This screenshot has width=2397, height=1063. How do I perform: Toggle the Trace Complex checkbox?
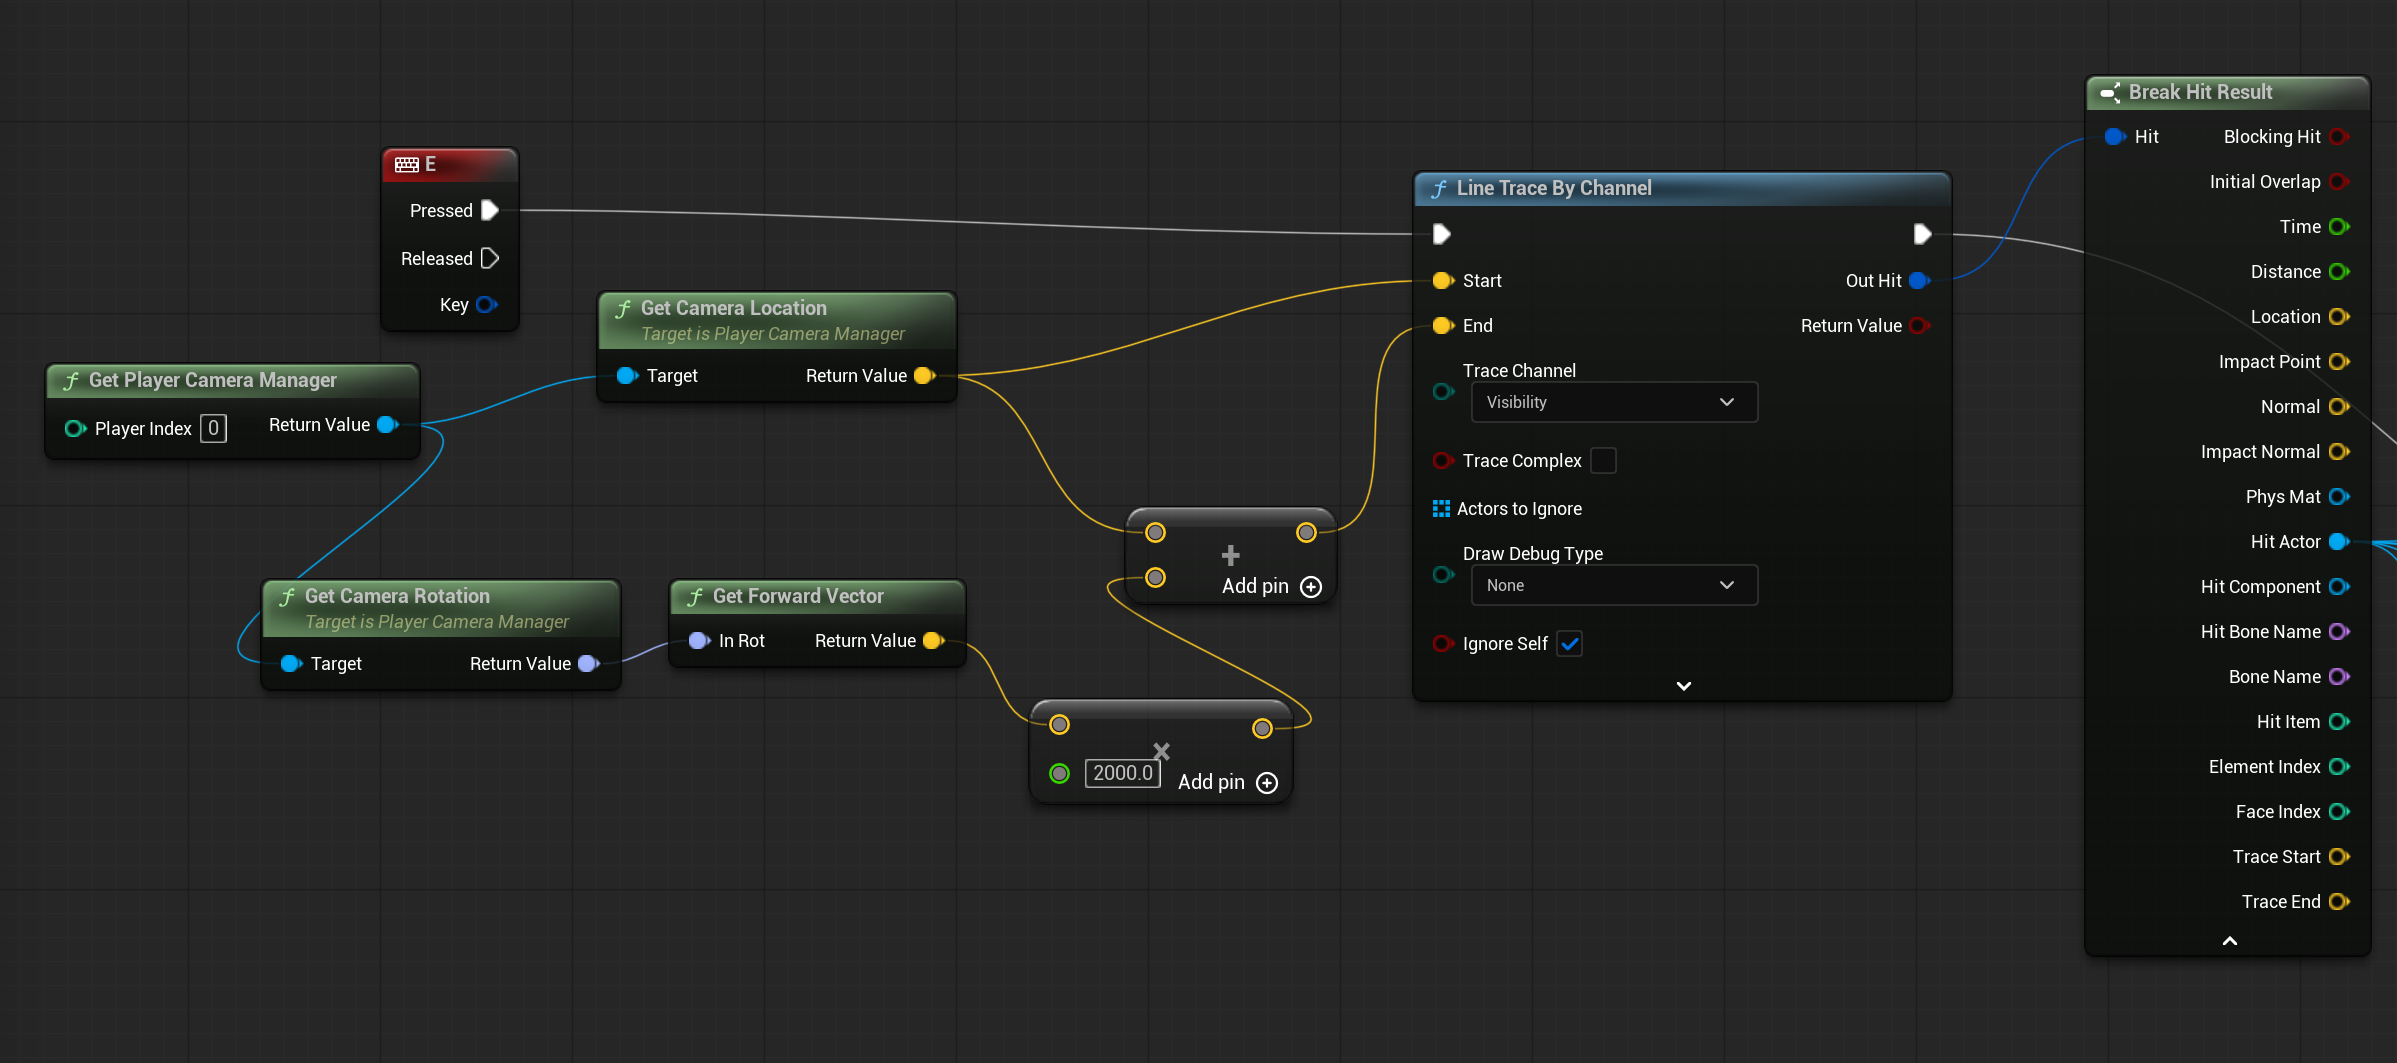click(1603, 460)
